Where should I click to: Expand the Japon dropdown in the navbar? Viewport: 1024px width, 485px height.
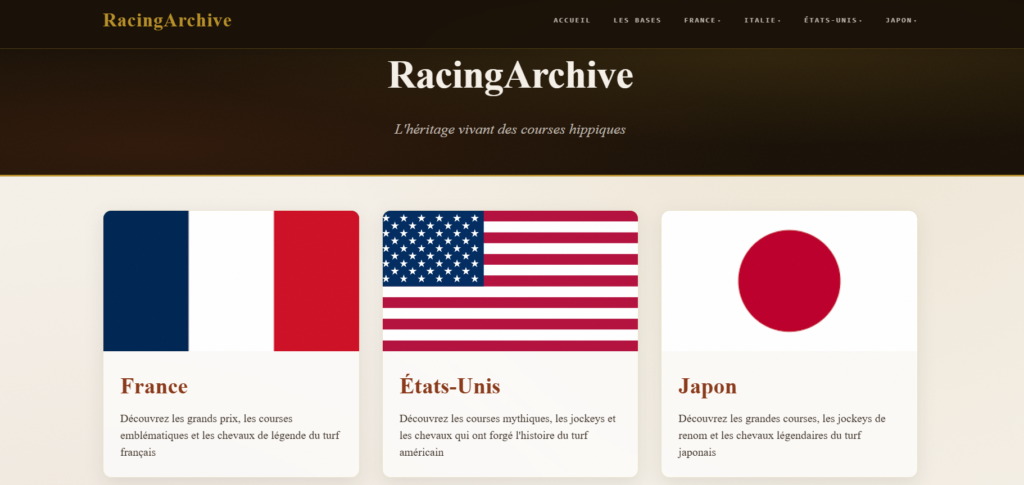click(900, 21)
